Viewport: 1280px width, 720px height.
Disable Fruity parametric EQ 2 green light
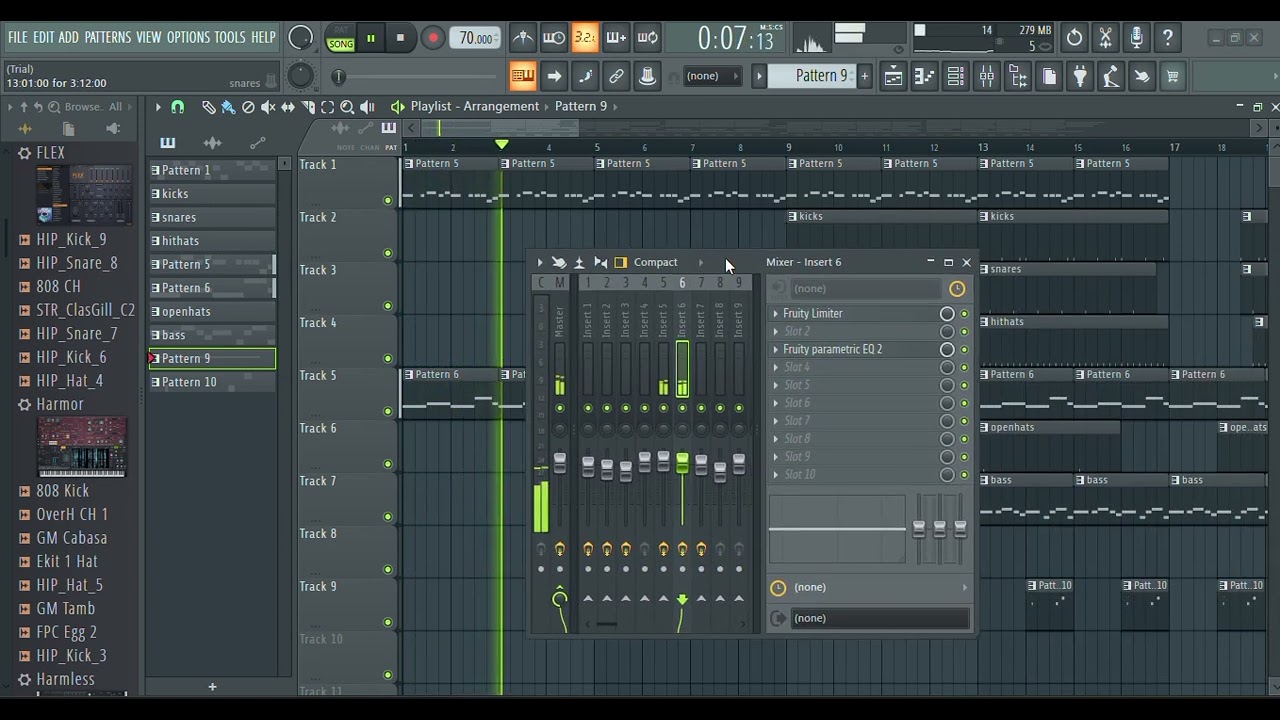(x=964, y=350)
